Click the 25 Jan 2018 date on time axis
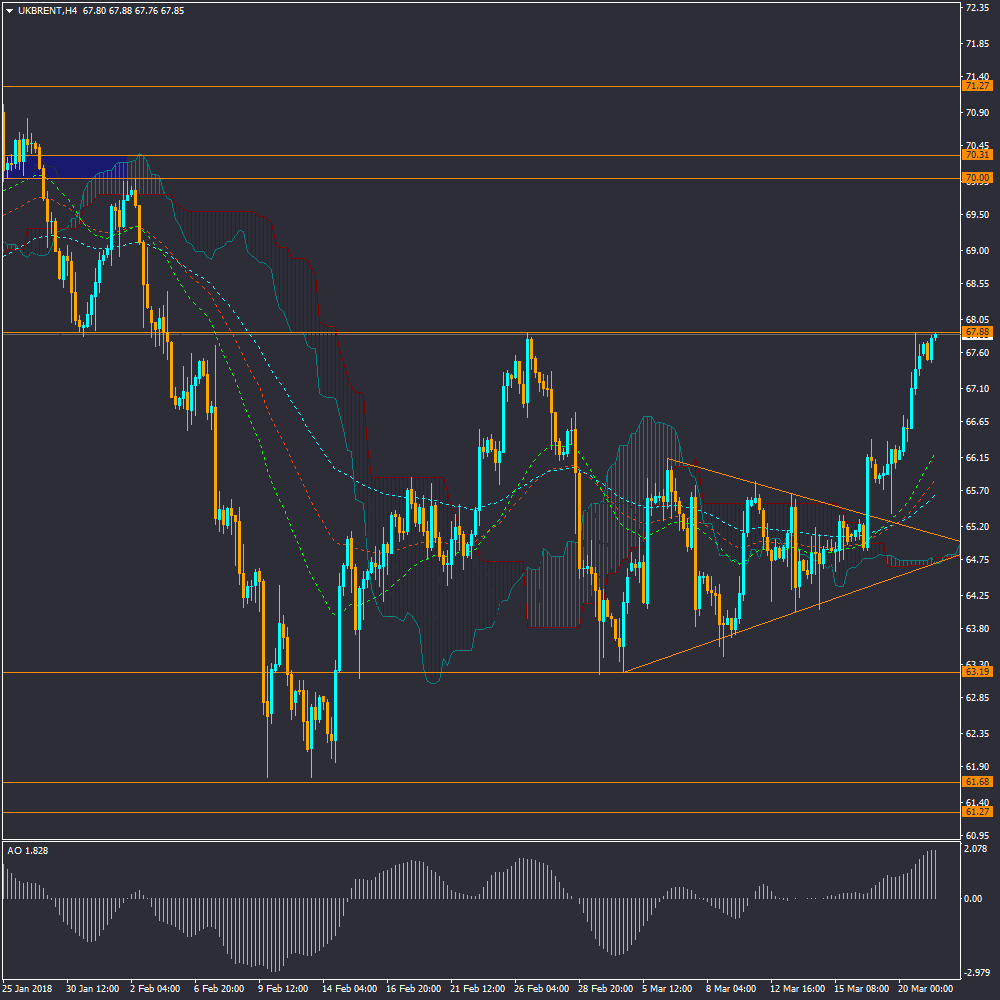 (x=29, y=989)
